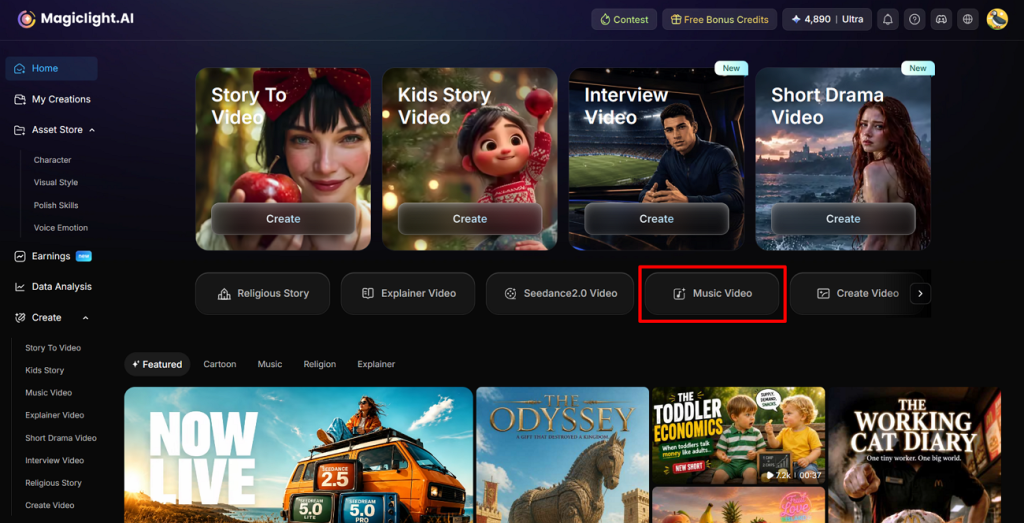Click the Contest flame icon

pyautogui.click(x=605, y=20)
